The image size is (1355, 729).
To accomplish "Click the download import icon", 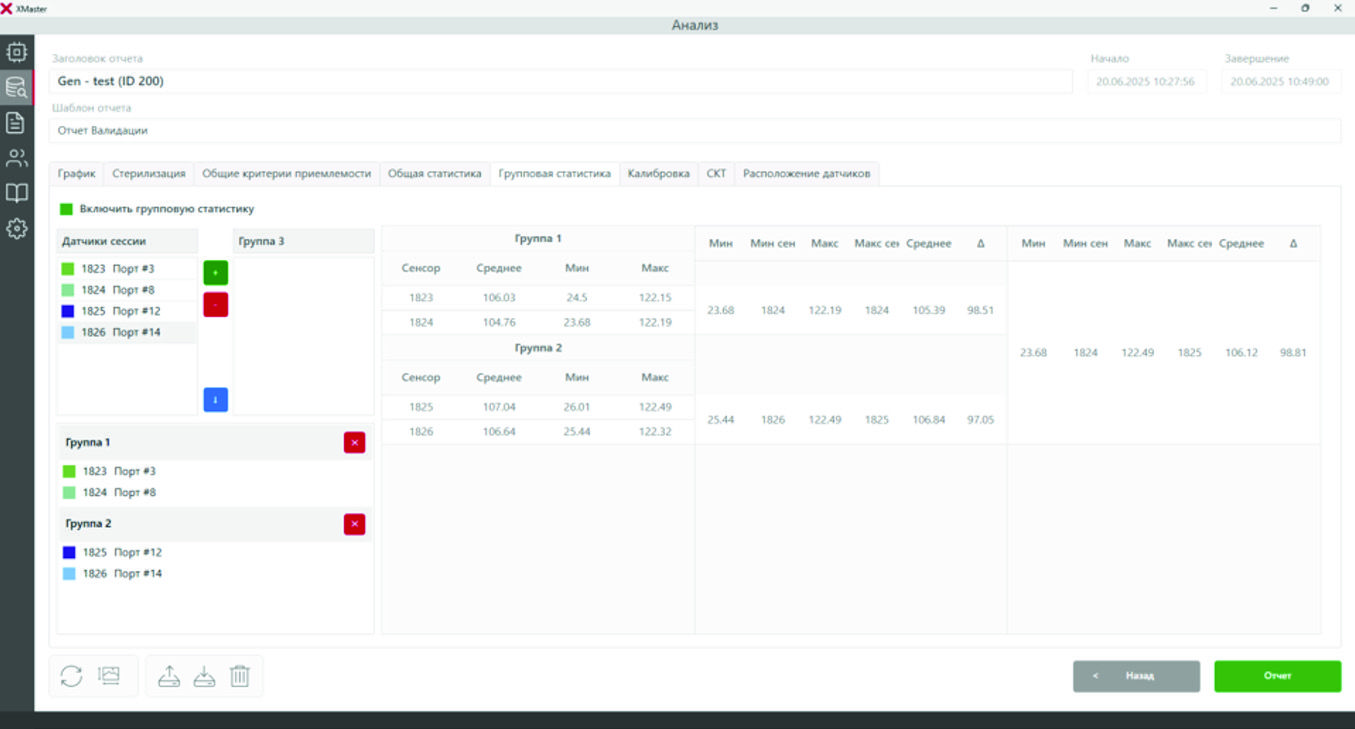I will (x=204, y=676).
